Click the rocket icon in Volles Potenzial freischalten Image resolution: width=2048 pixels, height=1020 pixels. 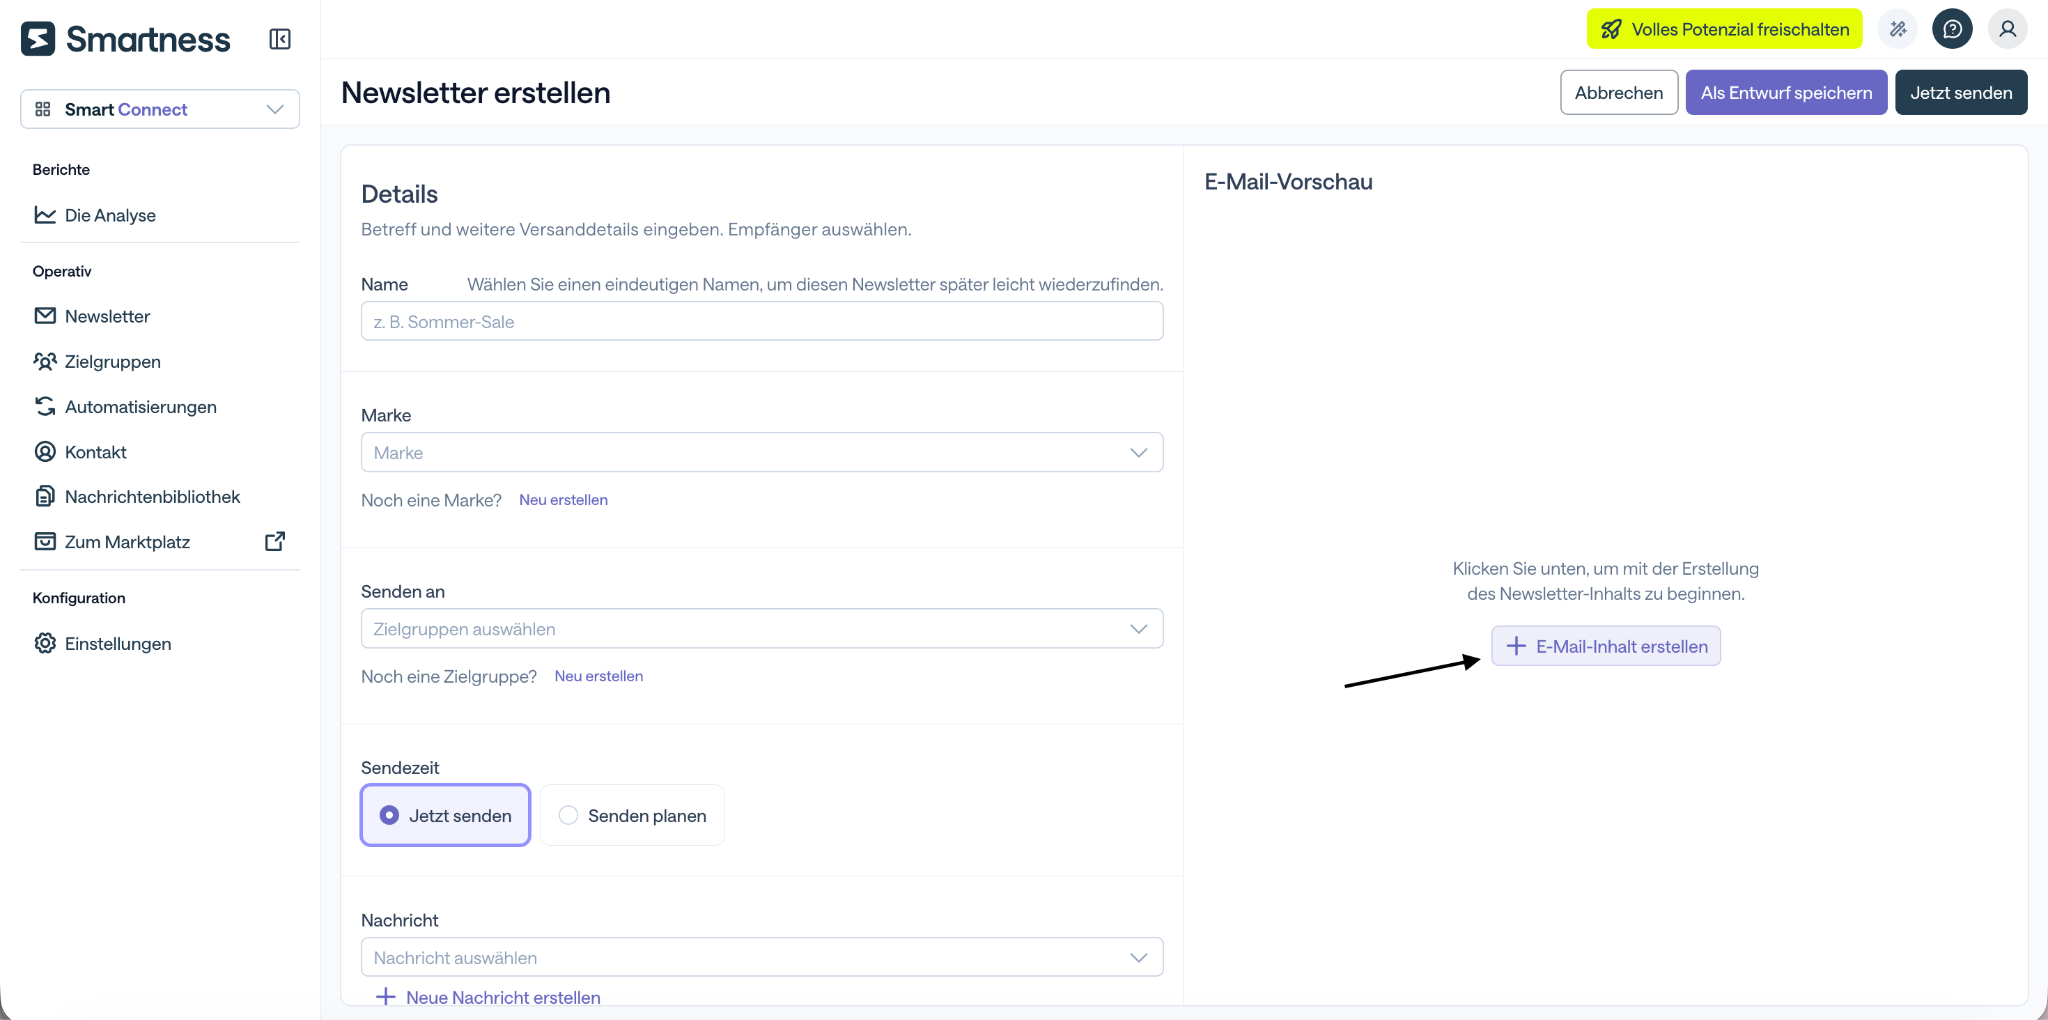pyautogui.click(x=1611, y=29)
